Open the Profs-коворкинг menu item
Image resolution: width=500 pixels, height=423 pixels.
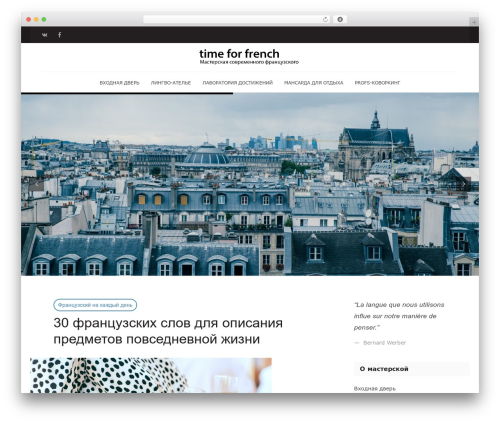pyautogui.click(x=377, y=83)
